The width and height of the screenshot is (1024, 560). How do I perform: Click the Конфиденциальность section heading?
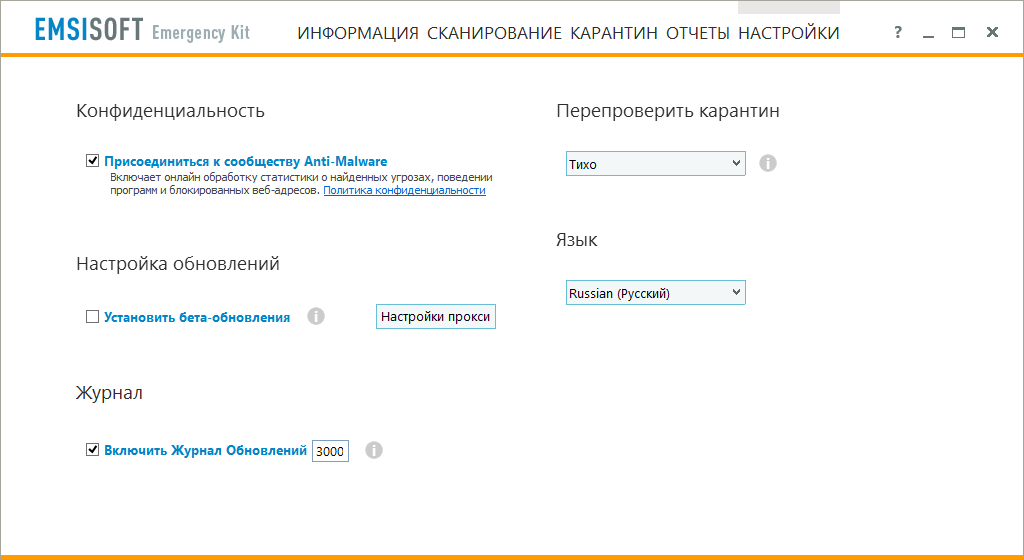[x=170, y=111]
